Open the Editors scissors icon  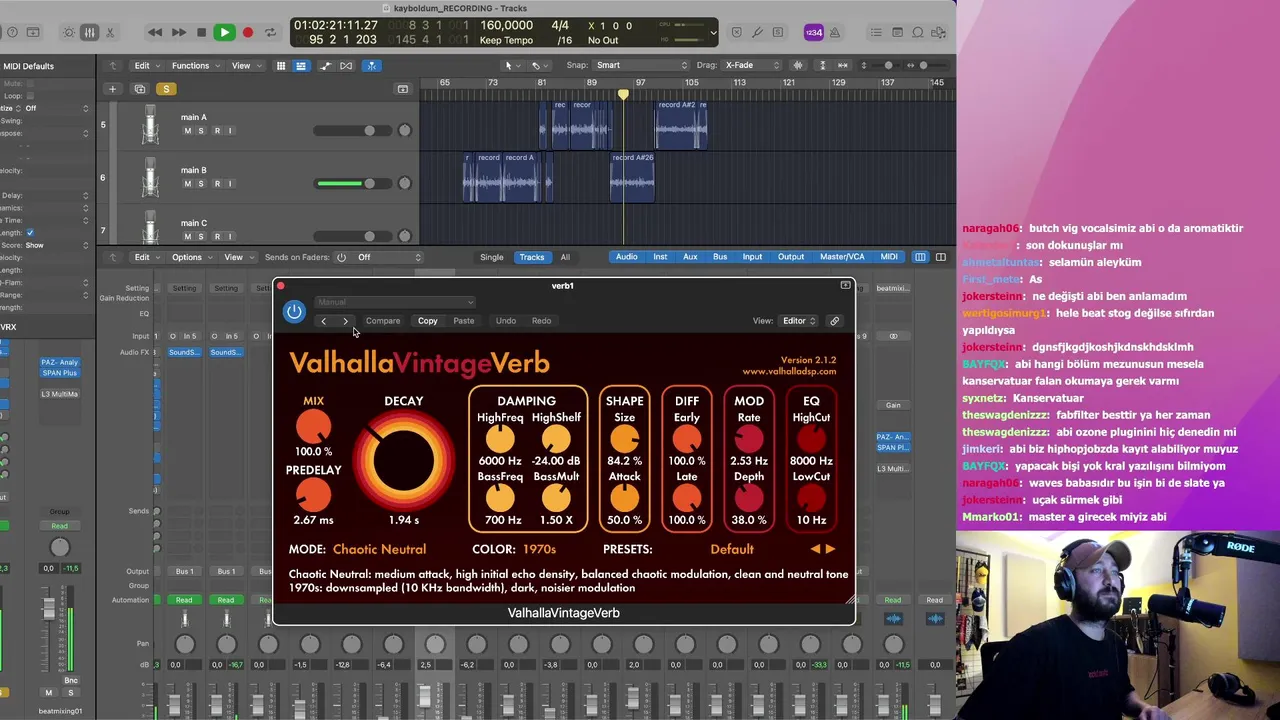click(110, 32)
